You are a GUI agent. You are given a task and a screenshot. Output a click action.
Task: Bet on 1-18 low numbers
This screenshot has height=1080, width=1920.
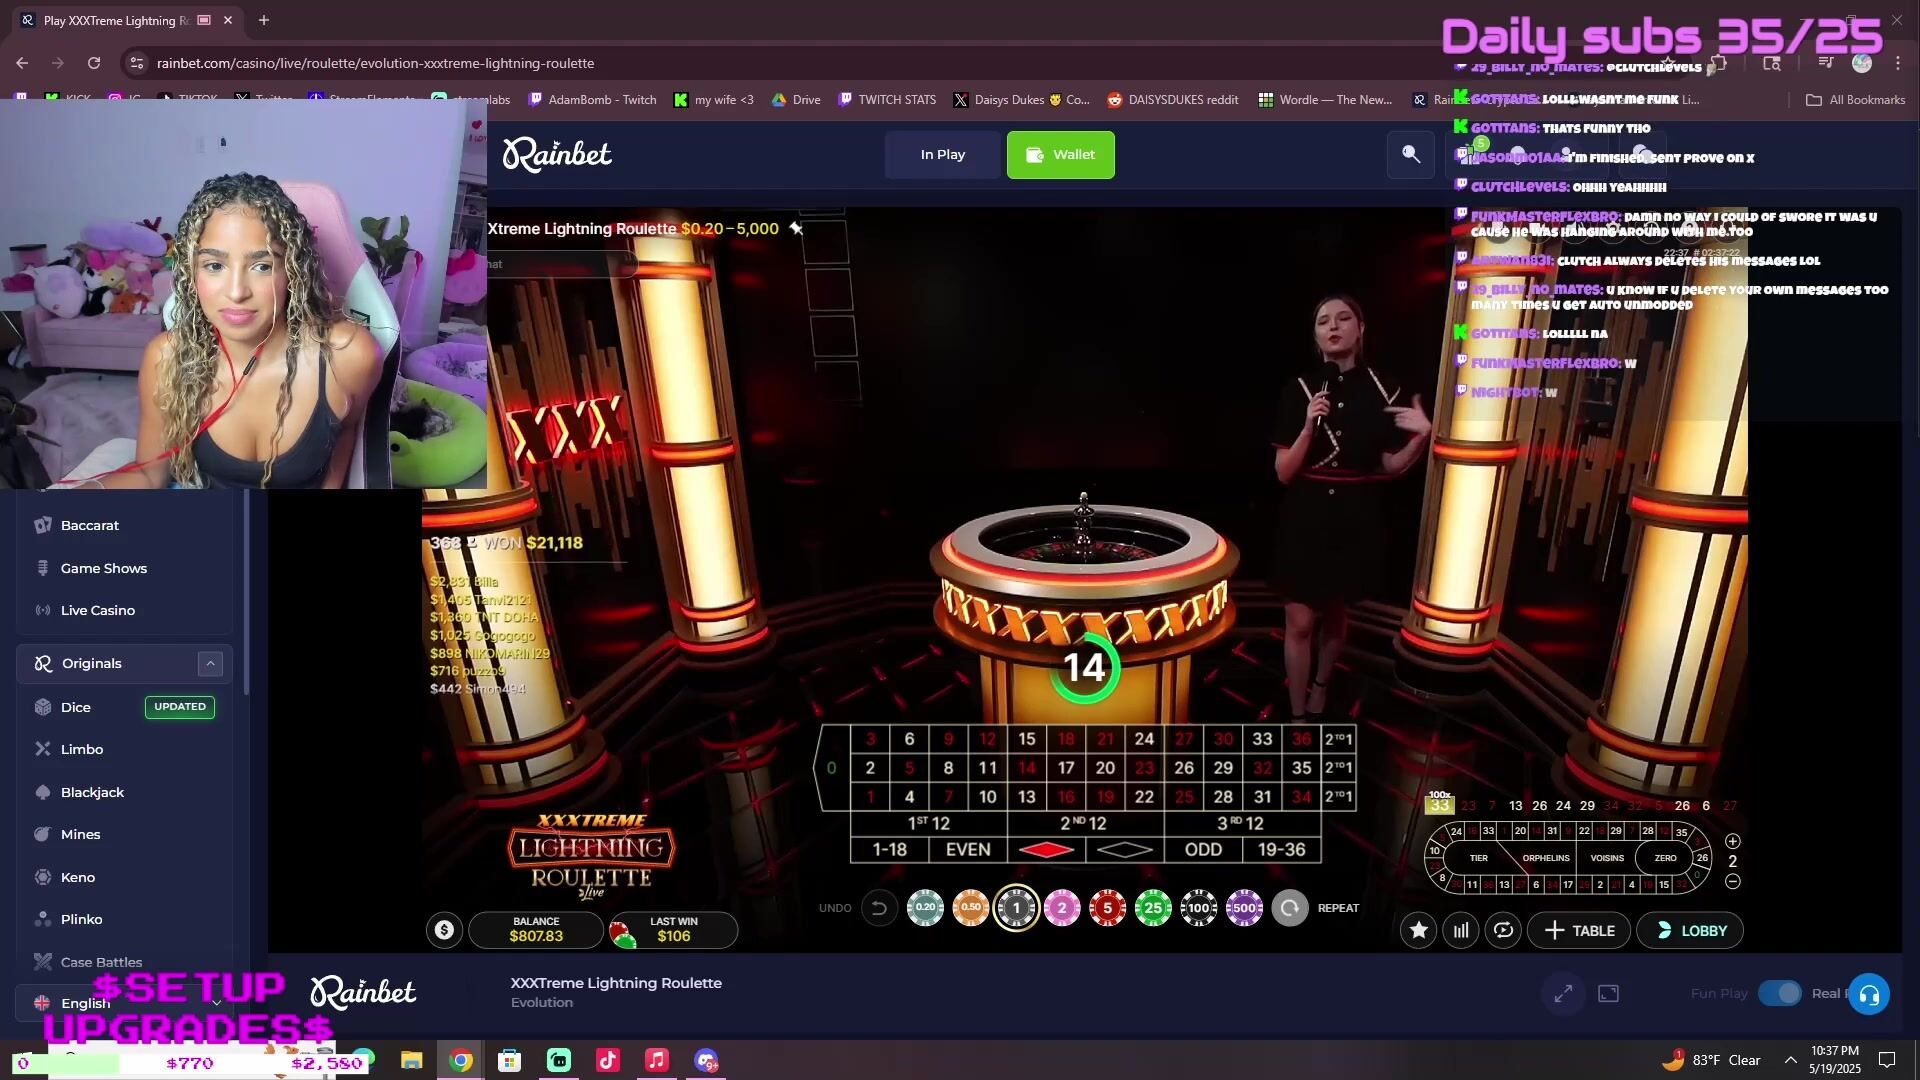click(889, 850)
